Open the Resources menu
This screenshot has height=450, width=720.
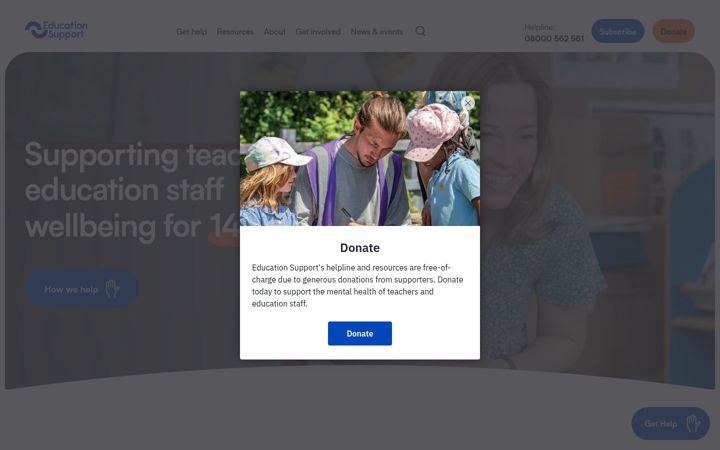(x=235, y=32)
